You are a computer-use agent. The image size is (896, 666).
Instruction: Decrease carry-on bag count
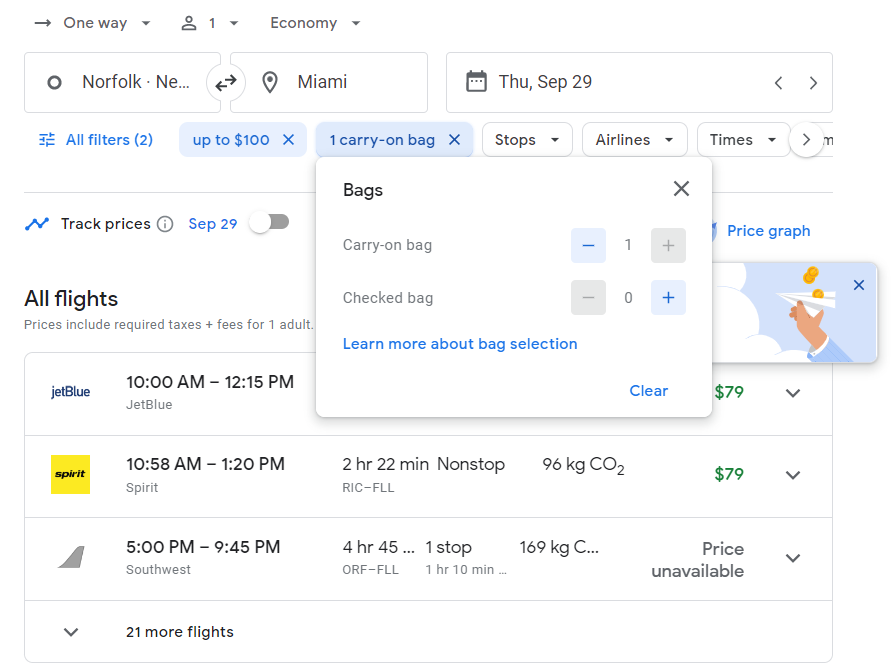tap(588, 245)
